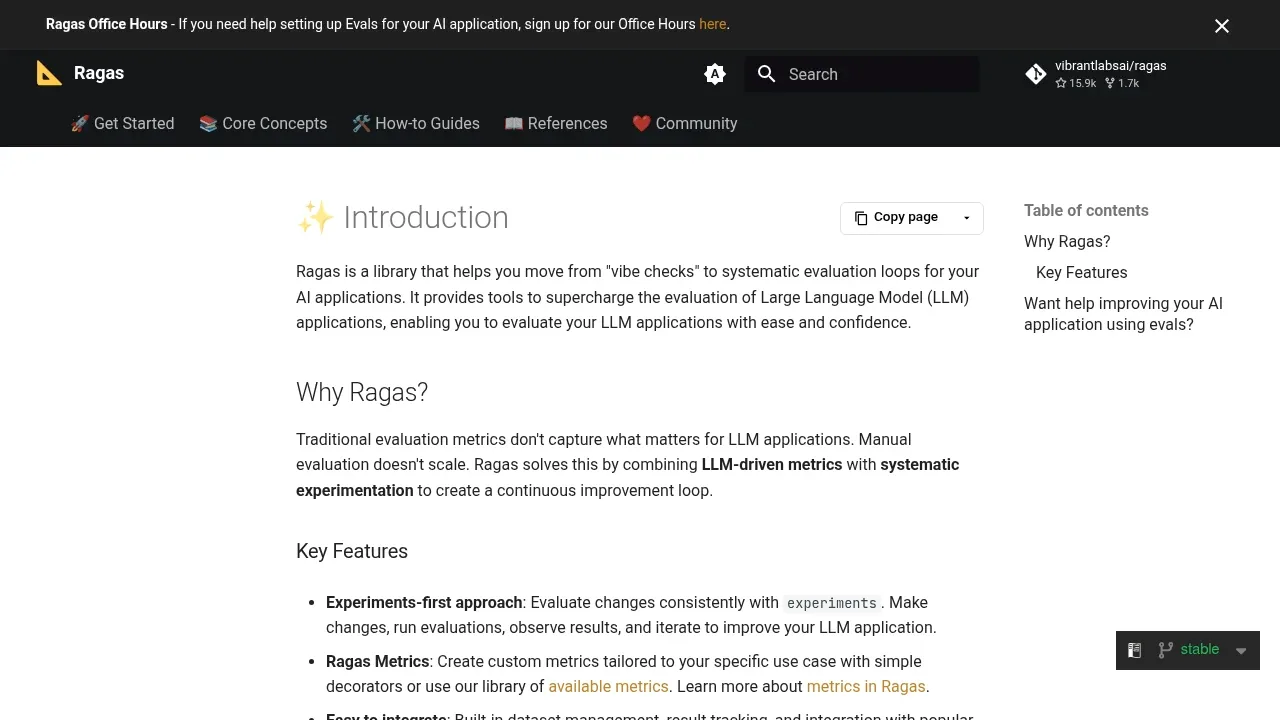Open the Core Concepts tab

point(263,124)
